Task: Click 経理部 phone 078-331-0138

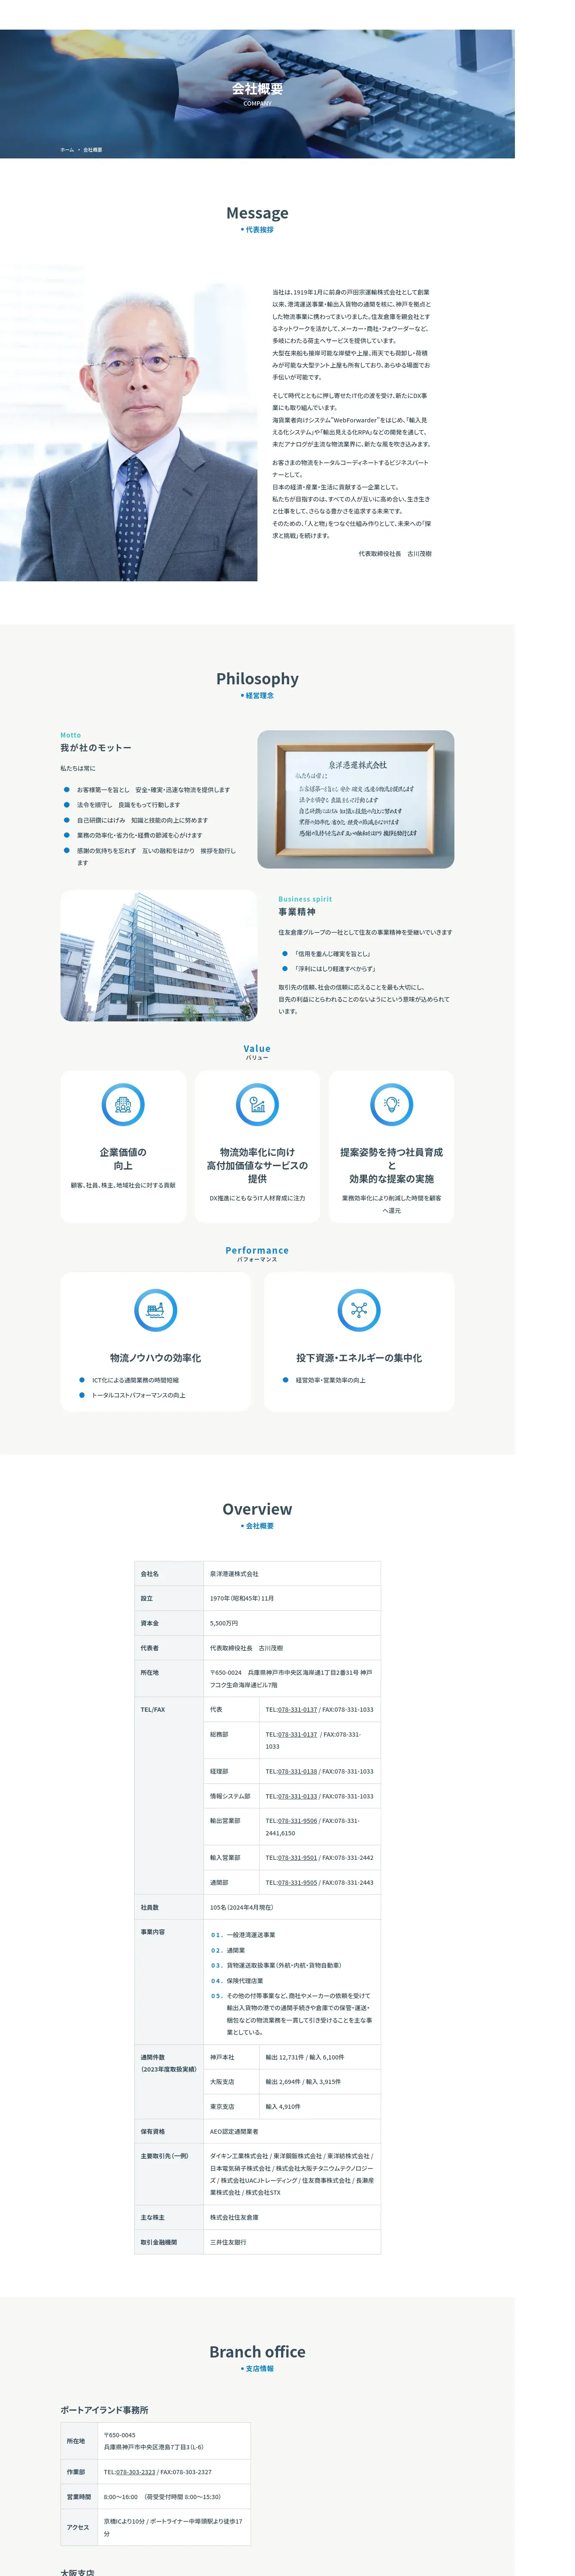Action: pyautogui.click(x=297, y=1771)
